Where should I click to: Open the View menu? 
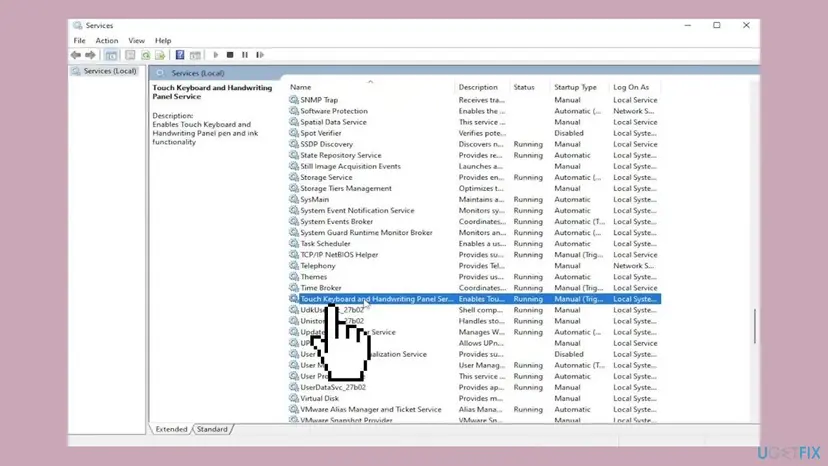[x=136, y=41]
